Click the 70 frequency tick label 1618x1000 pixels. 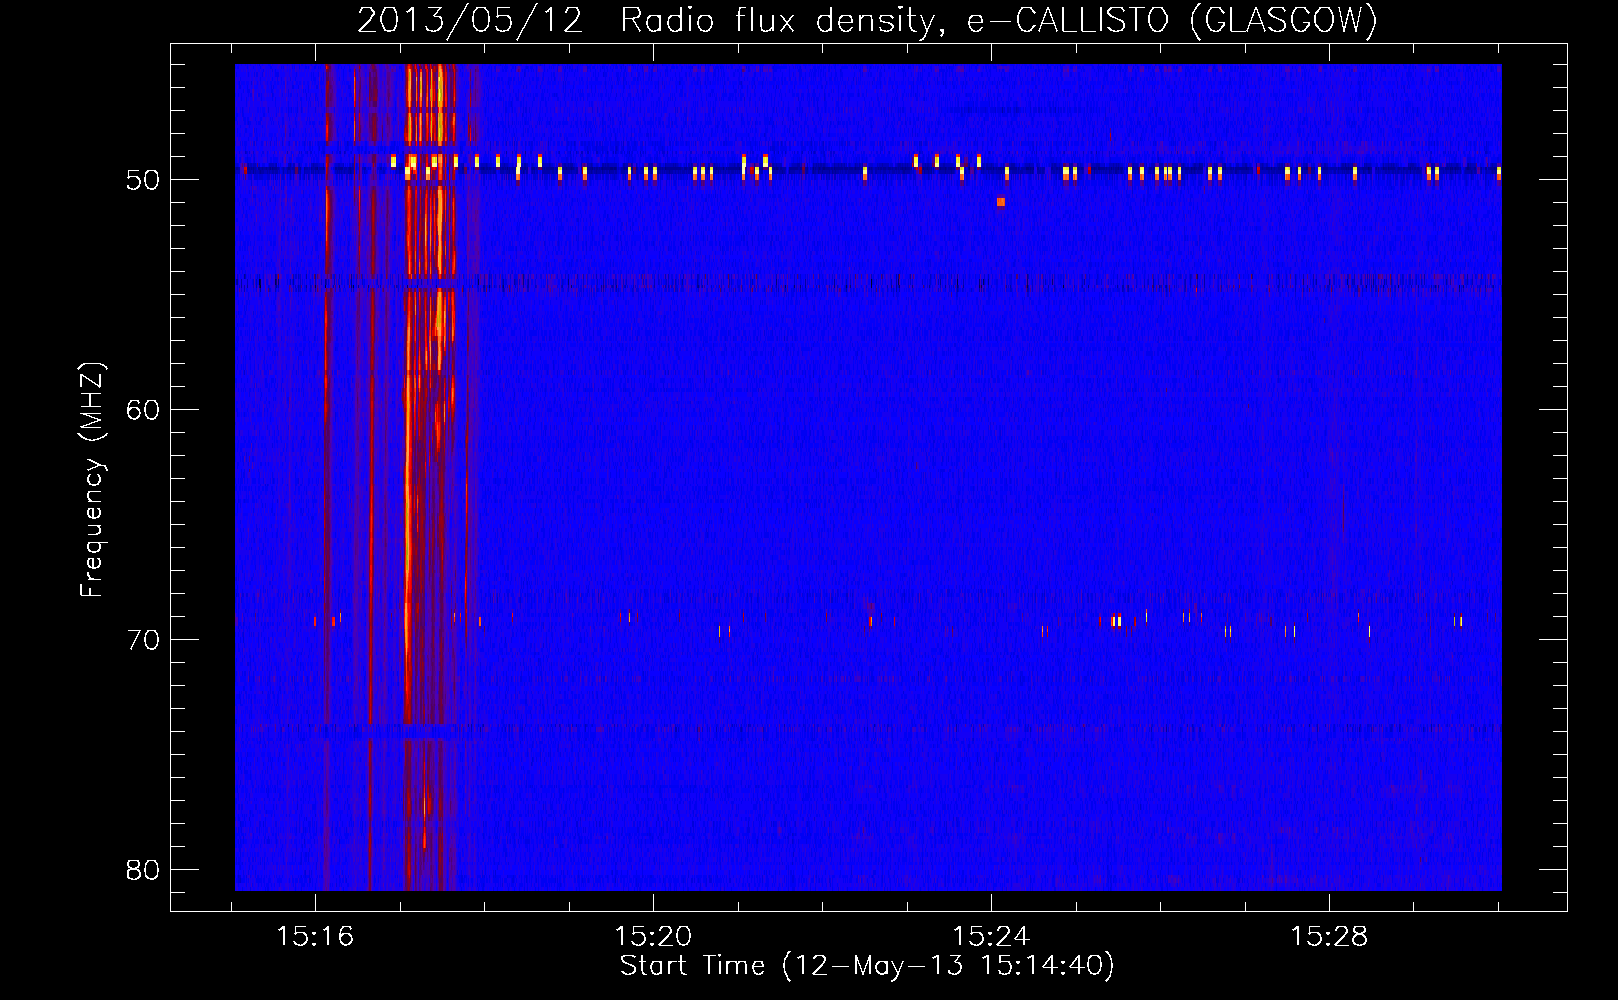pos(143,640)
